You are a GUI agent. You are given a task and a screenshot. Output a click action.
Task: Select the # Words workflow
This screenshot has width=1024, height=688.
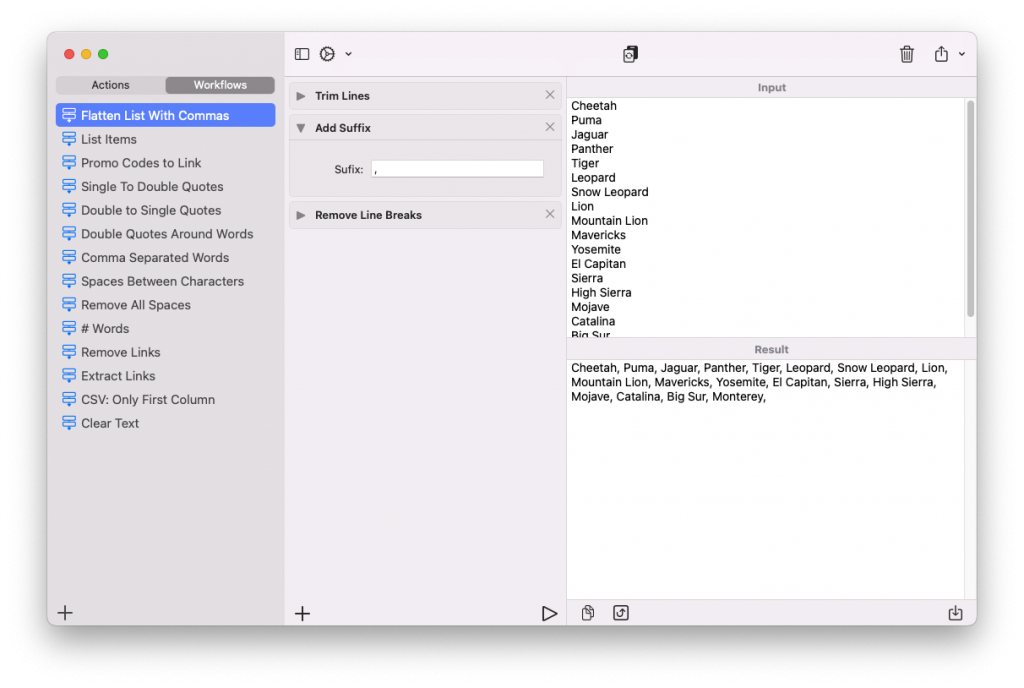tap(165, 328)
